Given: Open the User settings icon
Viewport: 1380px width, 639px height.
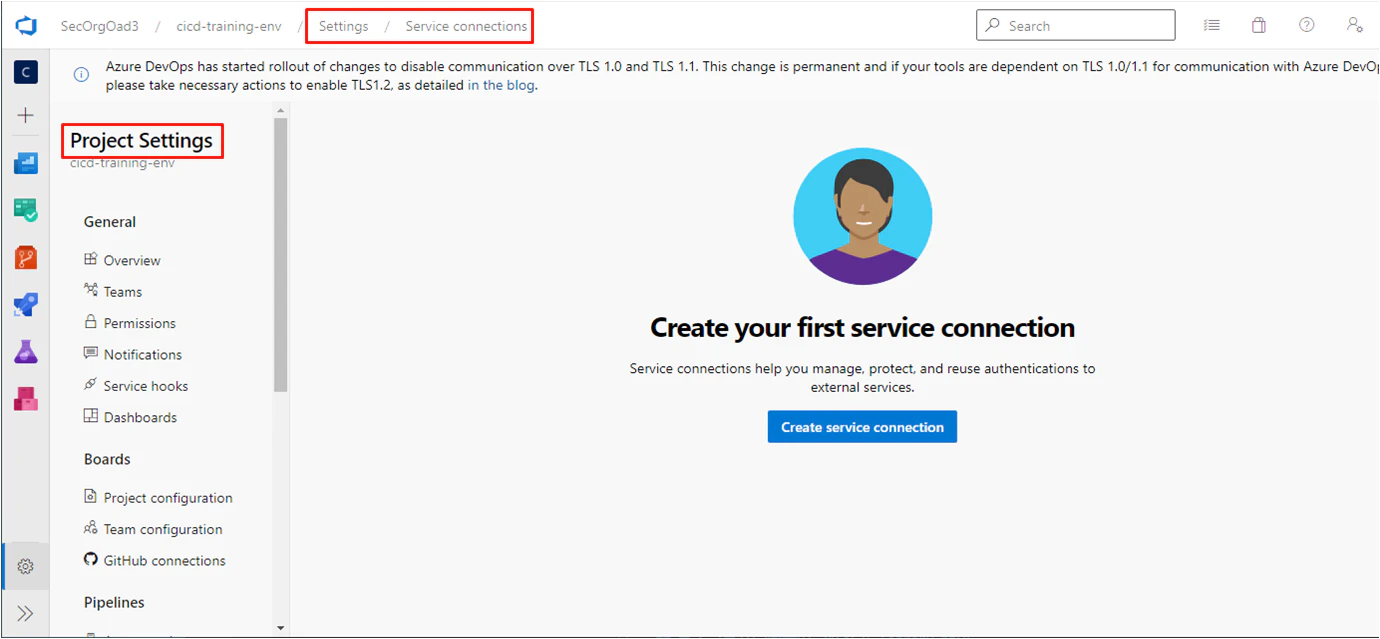Looking at the screenshot, I should (1354, 26).
